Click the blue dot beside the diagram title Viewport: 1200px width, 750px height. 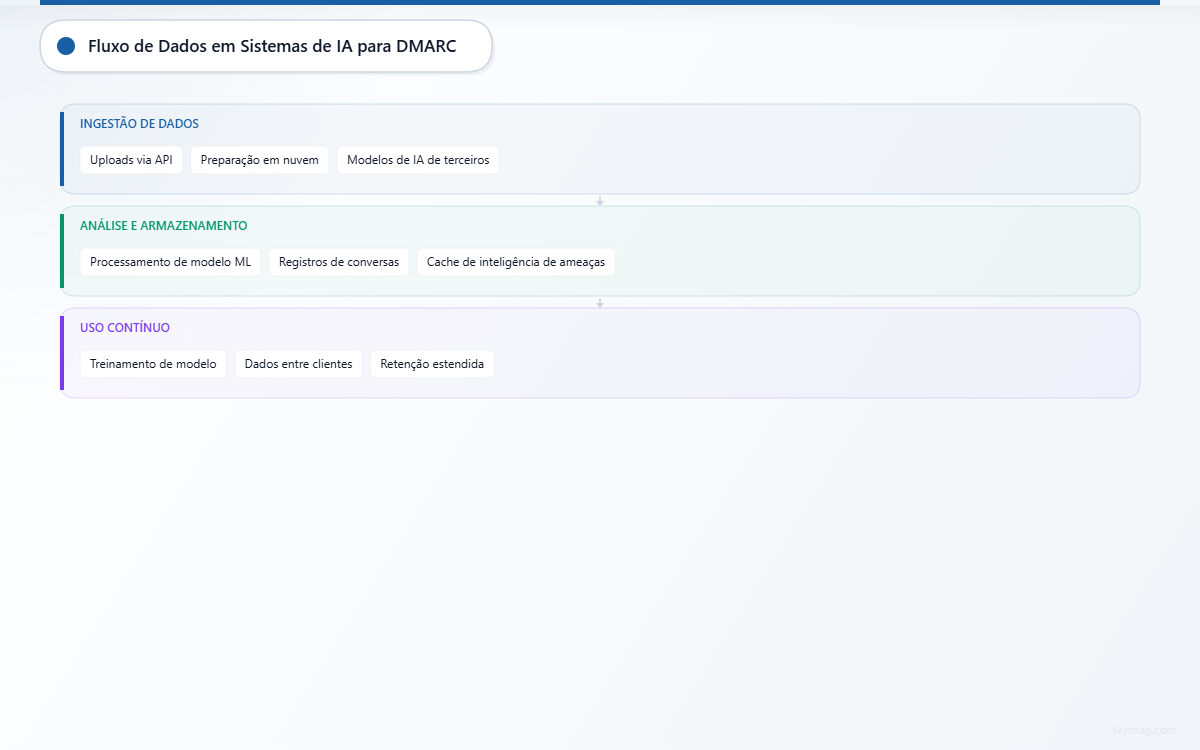click(66, 46)
